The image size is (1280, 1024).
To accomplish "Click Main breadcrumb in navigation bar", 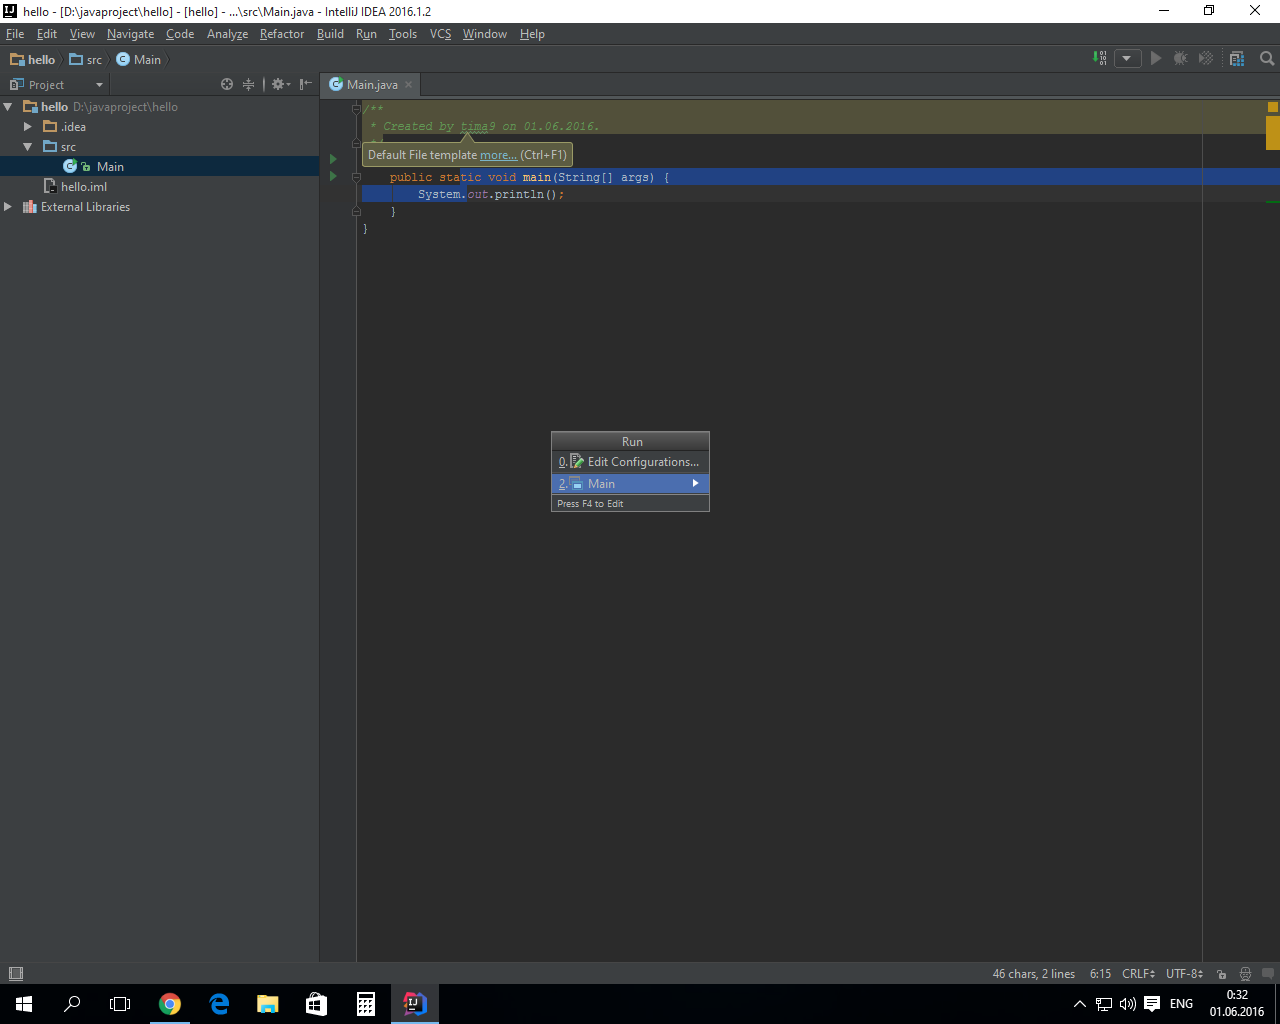I will point(139,60).
